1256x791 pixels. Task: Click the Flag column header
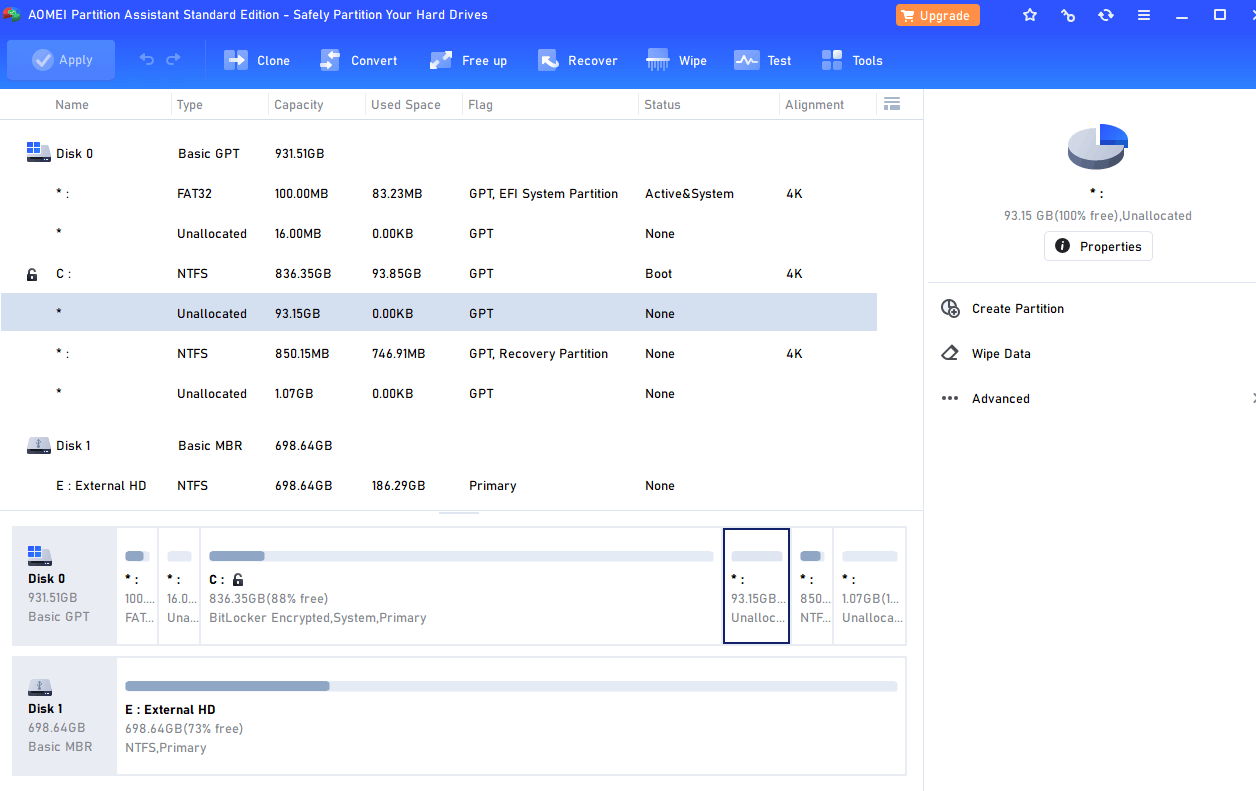(481, 104)
